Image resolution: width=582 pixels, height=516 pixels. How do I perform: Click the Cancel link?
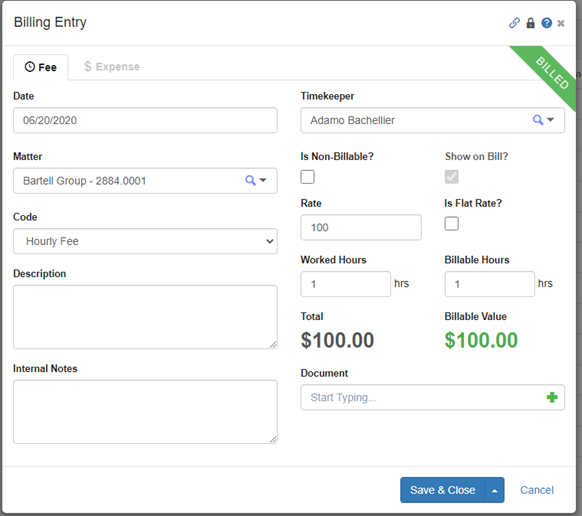(x=537, y=490)
